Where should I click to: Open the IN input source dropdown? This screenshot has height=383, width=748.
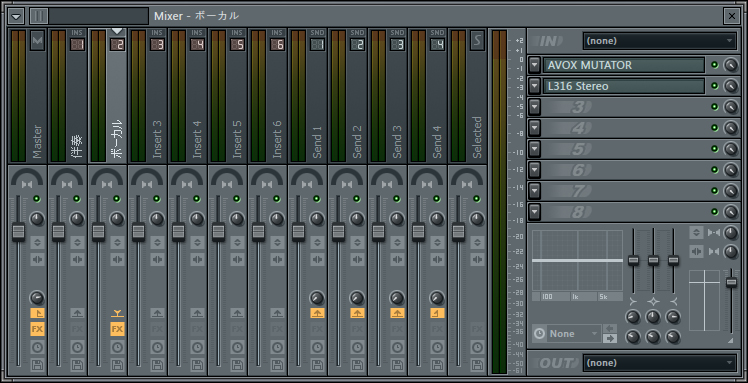[659, 41]
